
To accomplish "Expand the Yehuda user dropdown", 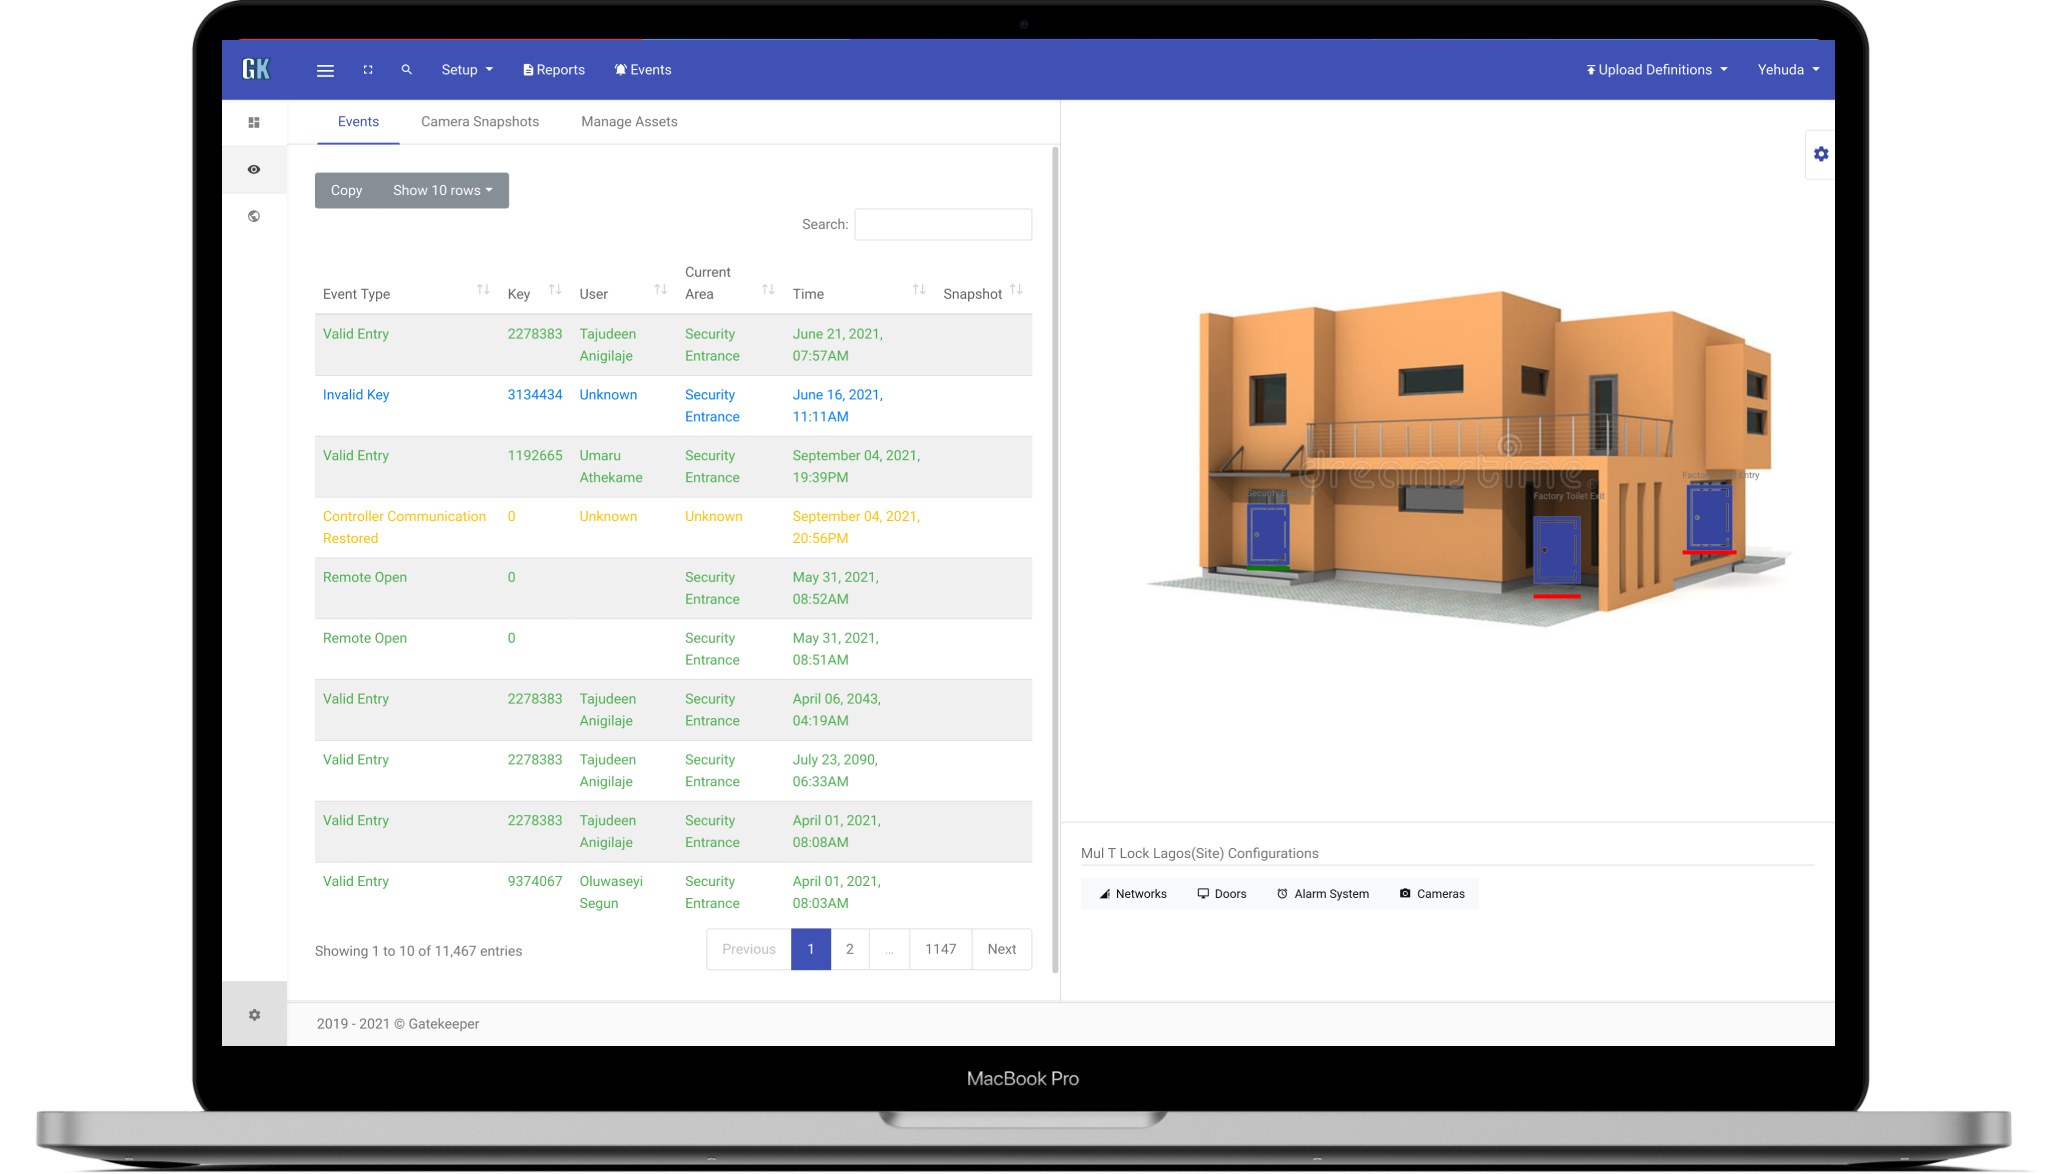I will 1788,69.
